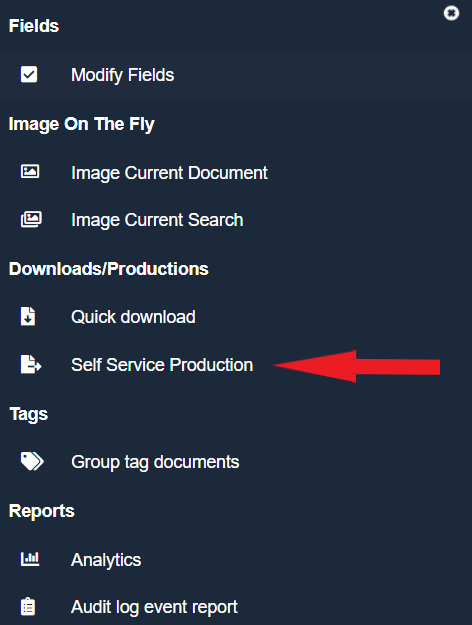This screenshot has width=472, height=625.
Task: Open the Audit log event report label
Action: tap(154, 607)
